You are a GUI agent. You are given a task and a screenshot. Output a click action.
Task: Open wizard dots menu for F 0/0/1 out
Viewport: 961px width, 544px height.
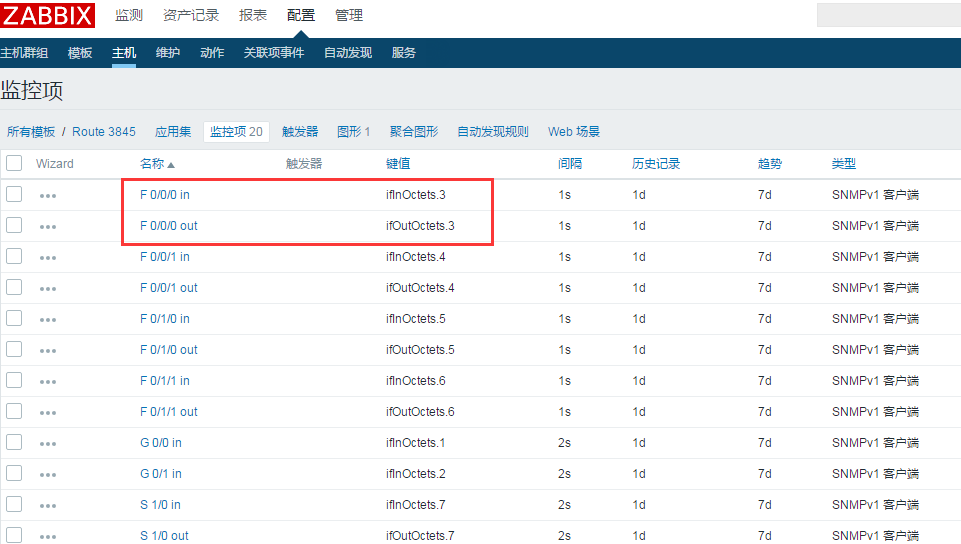coord(48,289)
